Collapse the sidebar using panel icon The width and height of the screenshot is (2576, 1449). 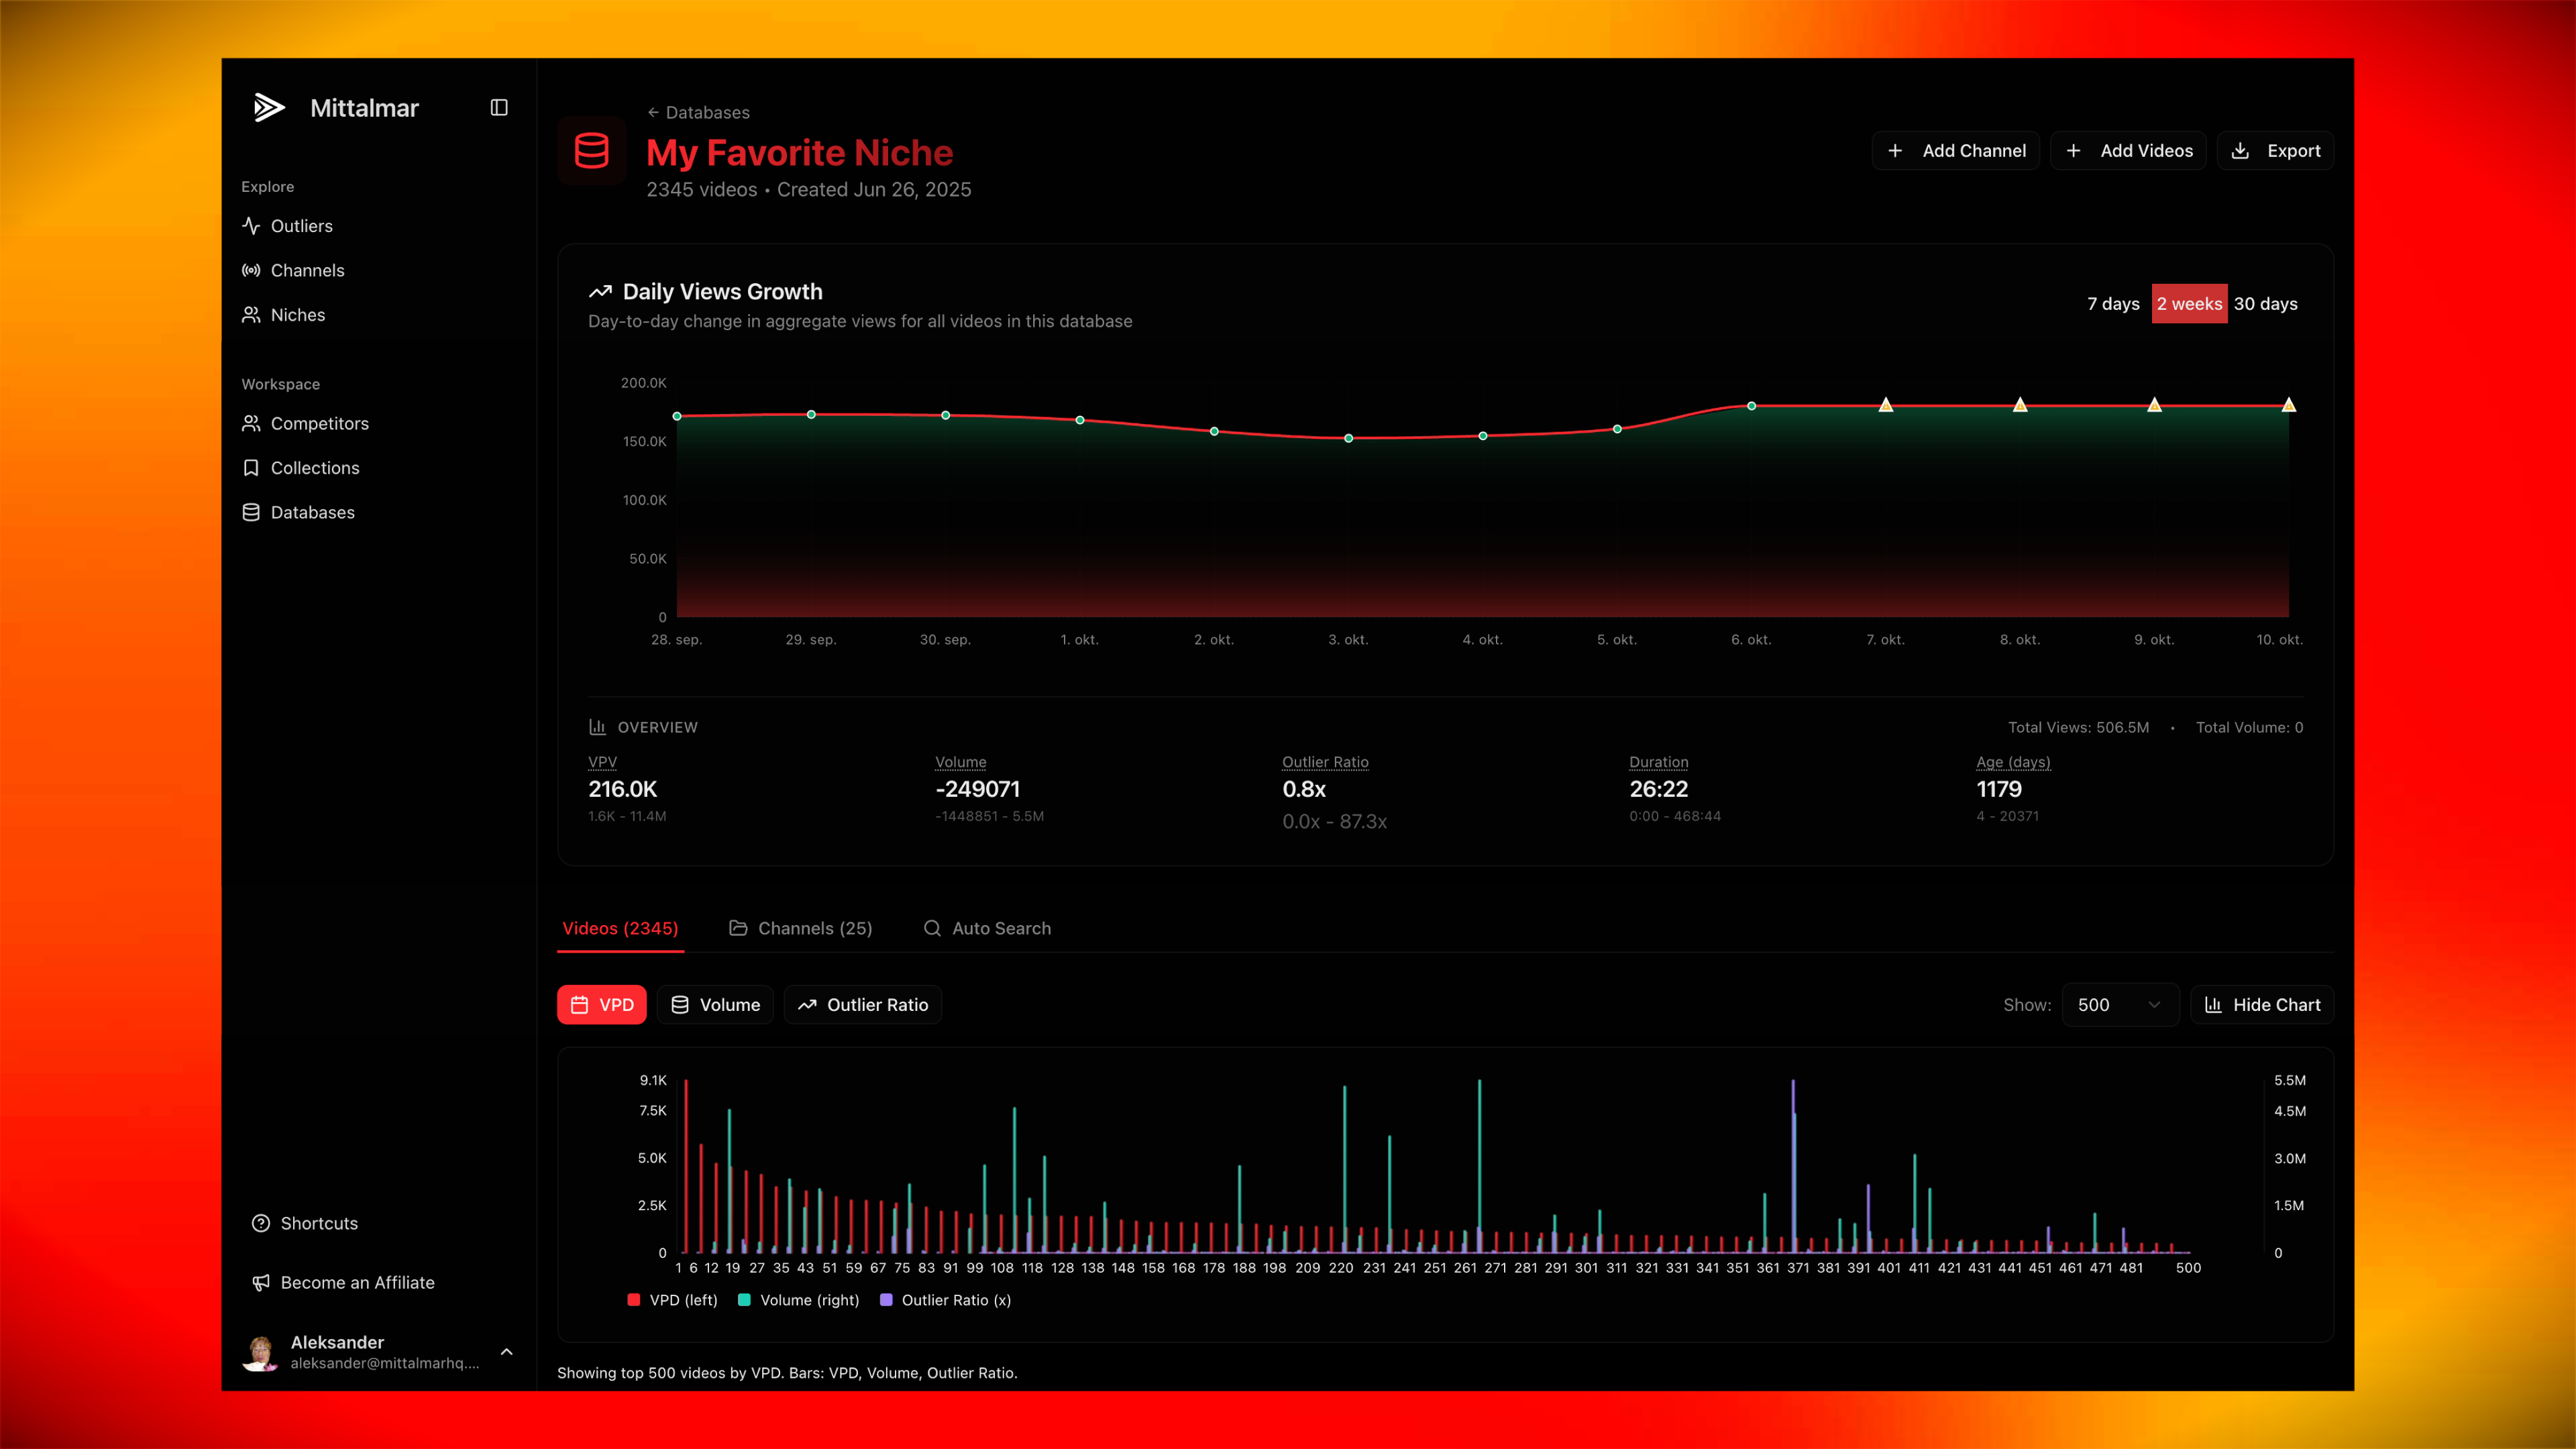[x=499, y=108]
